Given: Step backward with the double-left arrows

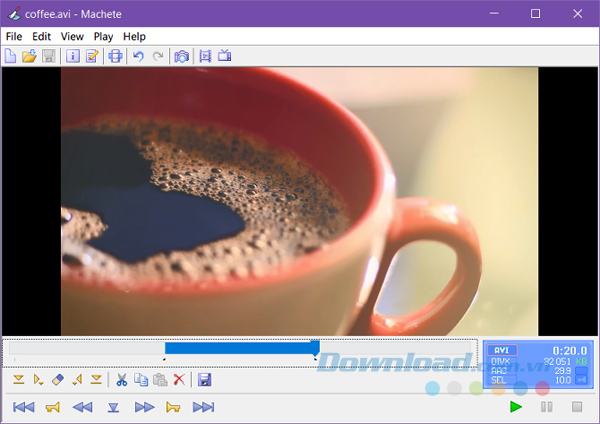Looking at the screenshot, I should [x=82, y=407].
